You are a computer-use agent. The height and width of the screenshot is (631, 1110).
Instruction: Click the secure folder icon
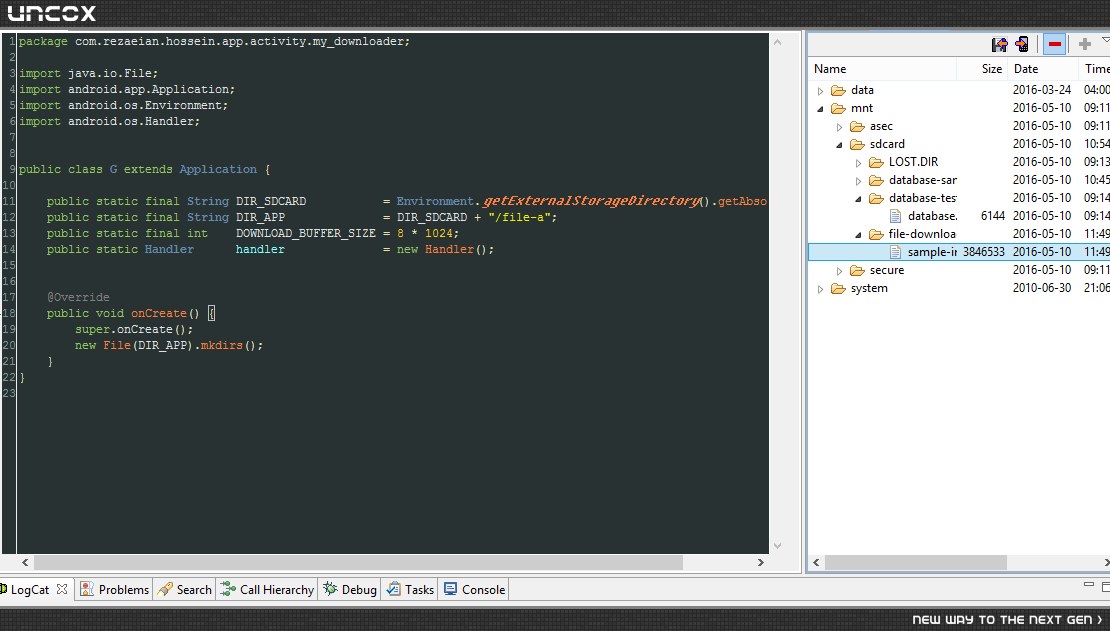pyautogui.click(x=857, y=271)
